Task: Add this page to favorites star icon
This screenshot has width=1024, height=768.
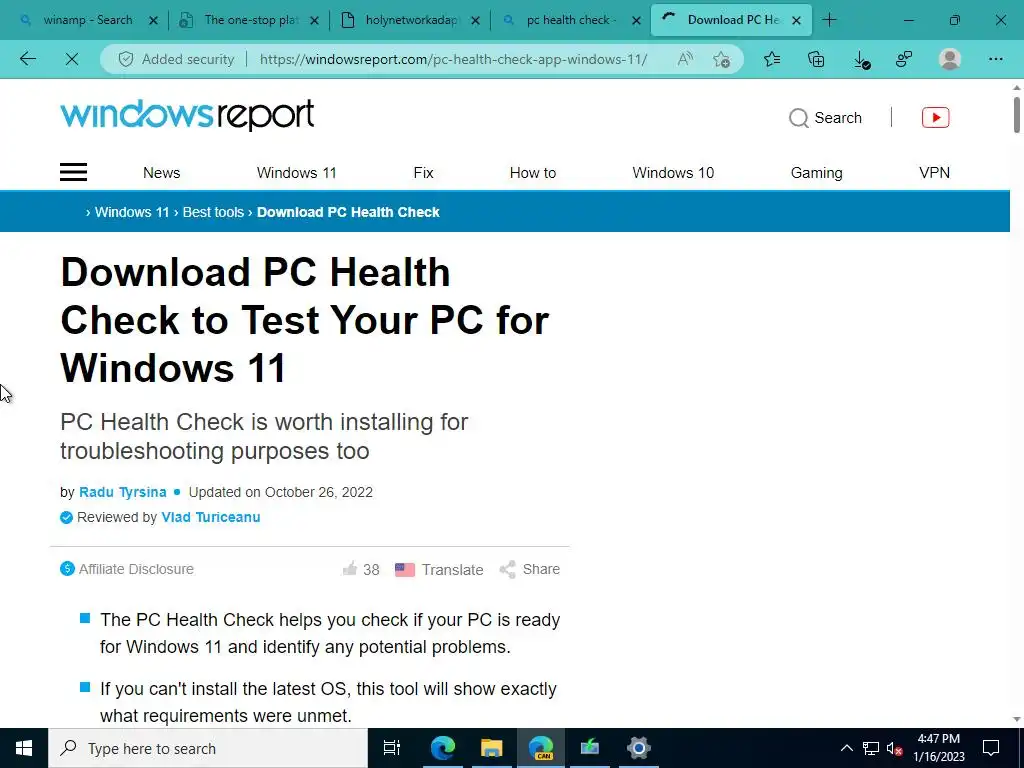Action: pos(722,59)
